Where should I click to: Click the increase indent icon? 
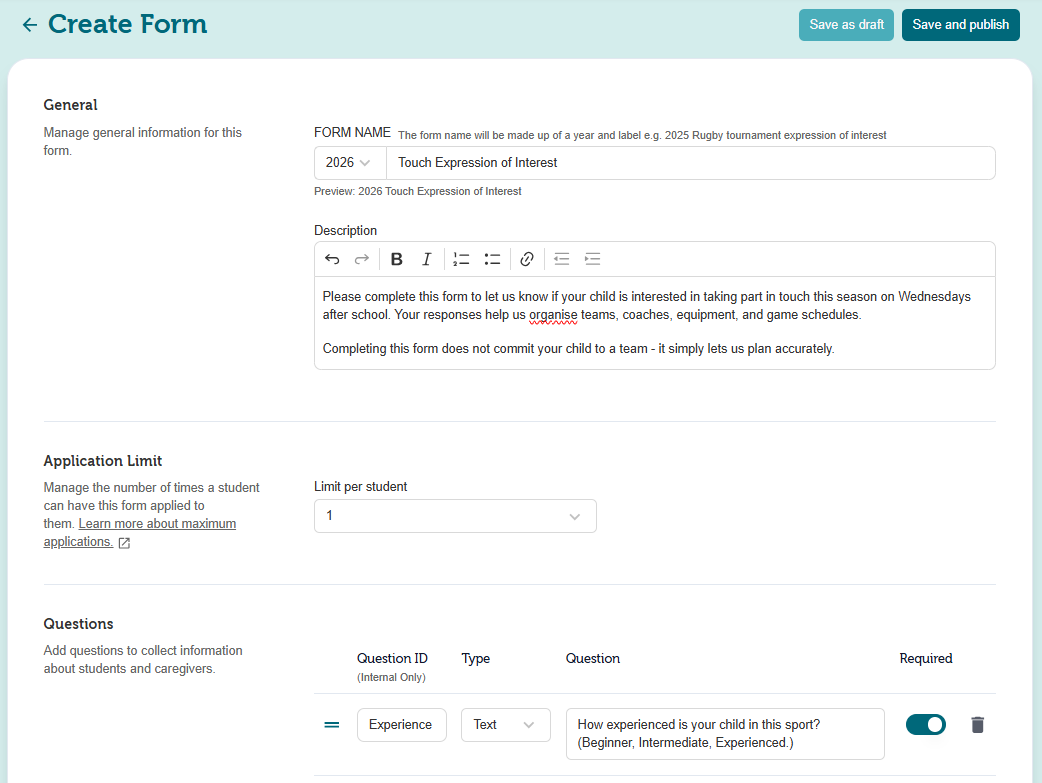[592, 259]
